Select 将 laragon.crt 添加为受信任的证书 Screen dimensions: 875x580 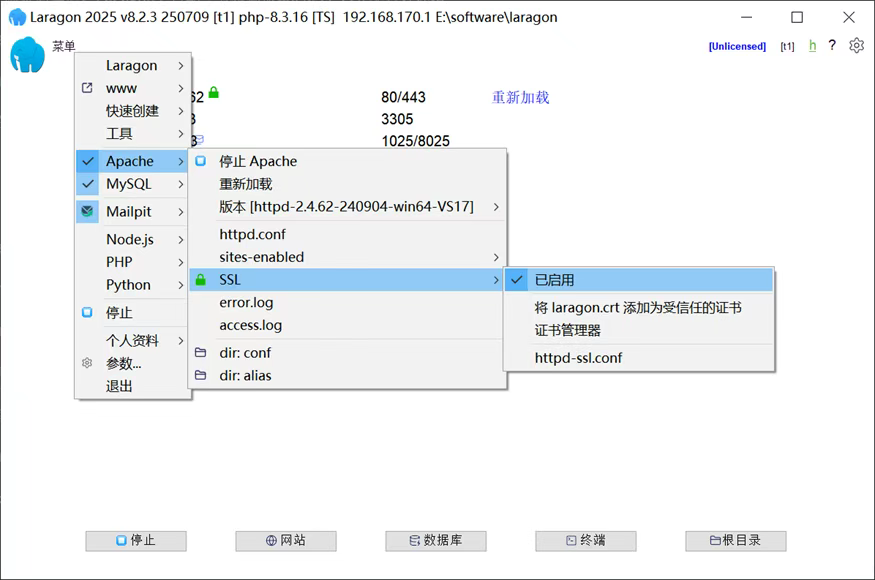[x=638, y=308]
